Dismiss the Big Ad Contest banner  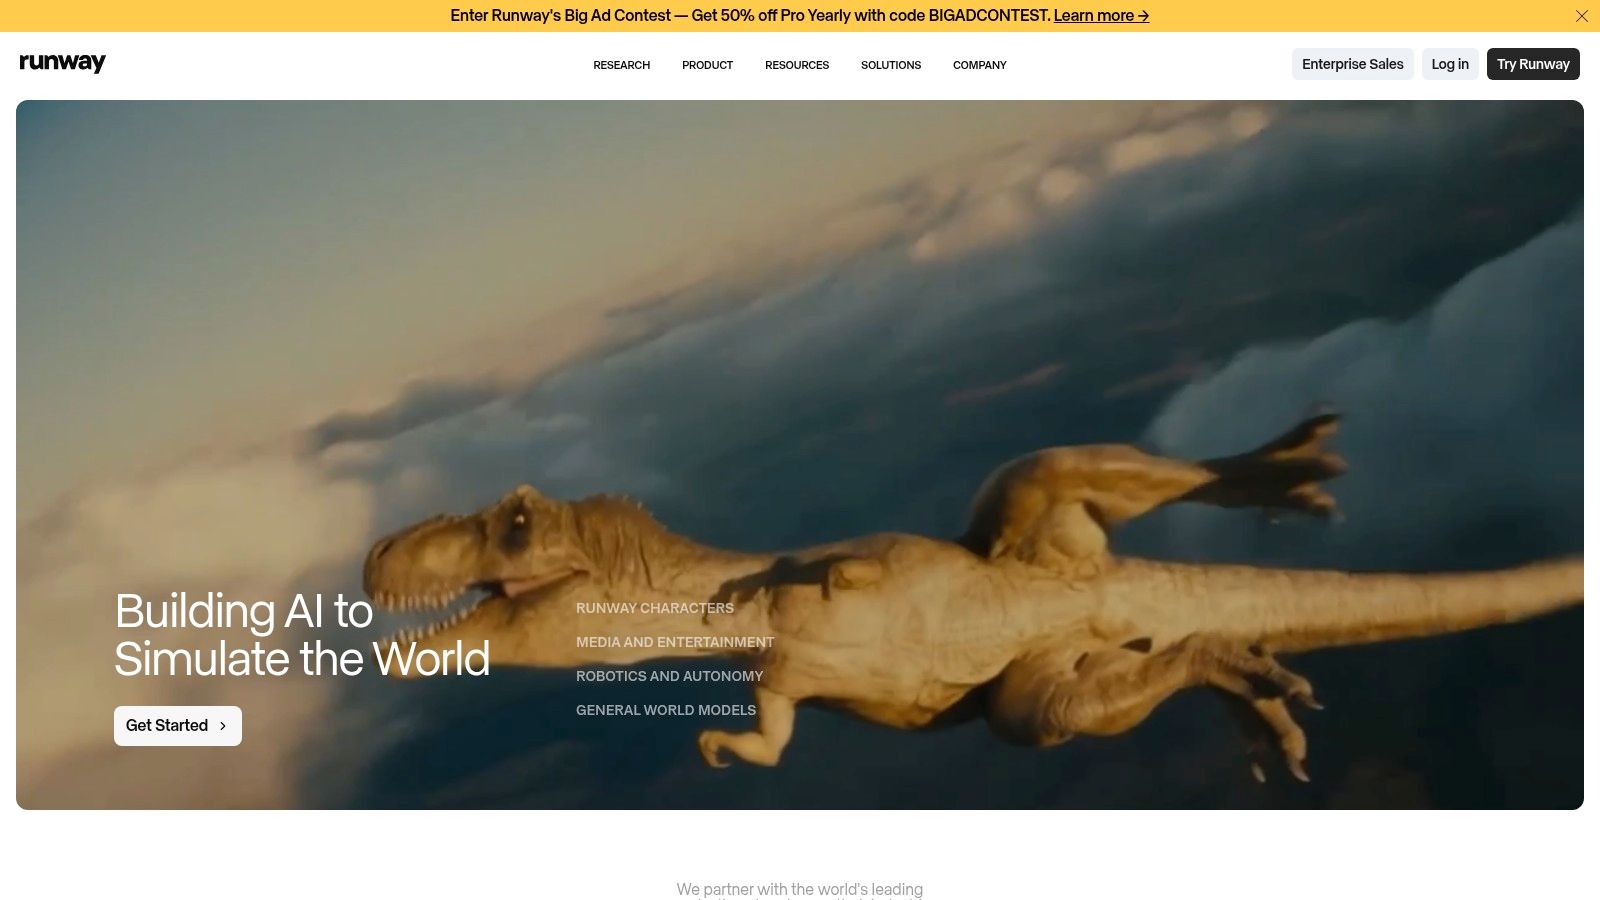(x=1581, y=16)
